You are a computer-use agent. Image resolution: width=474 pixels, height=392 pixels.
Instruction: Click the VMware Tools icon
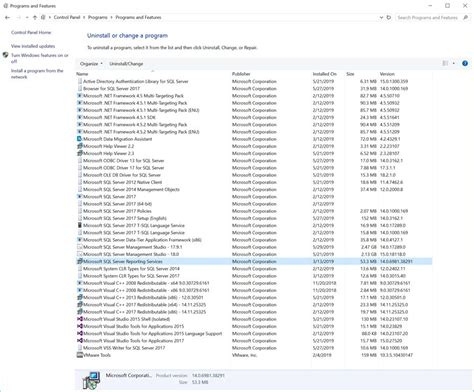pyautogui.click(x=79, y=355)
